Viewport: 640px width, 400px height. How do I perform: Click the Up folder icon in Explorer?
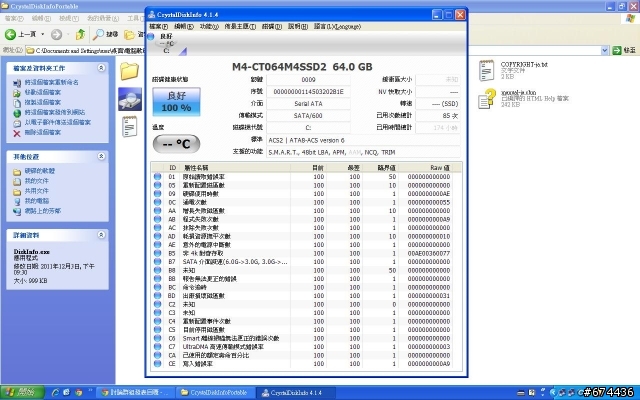click(80, 34)
